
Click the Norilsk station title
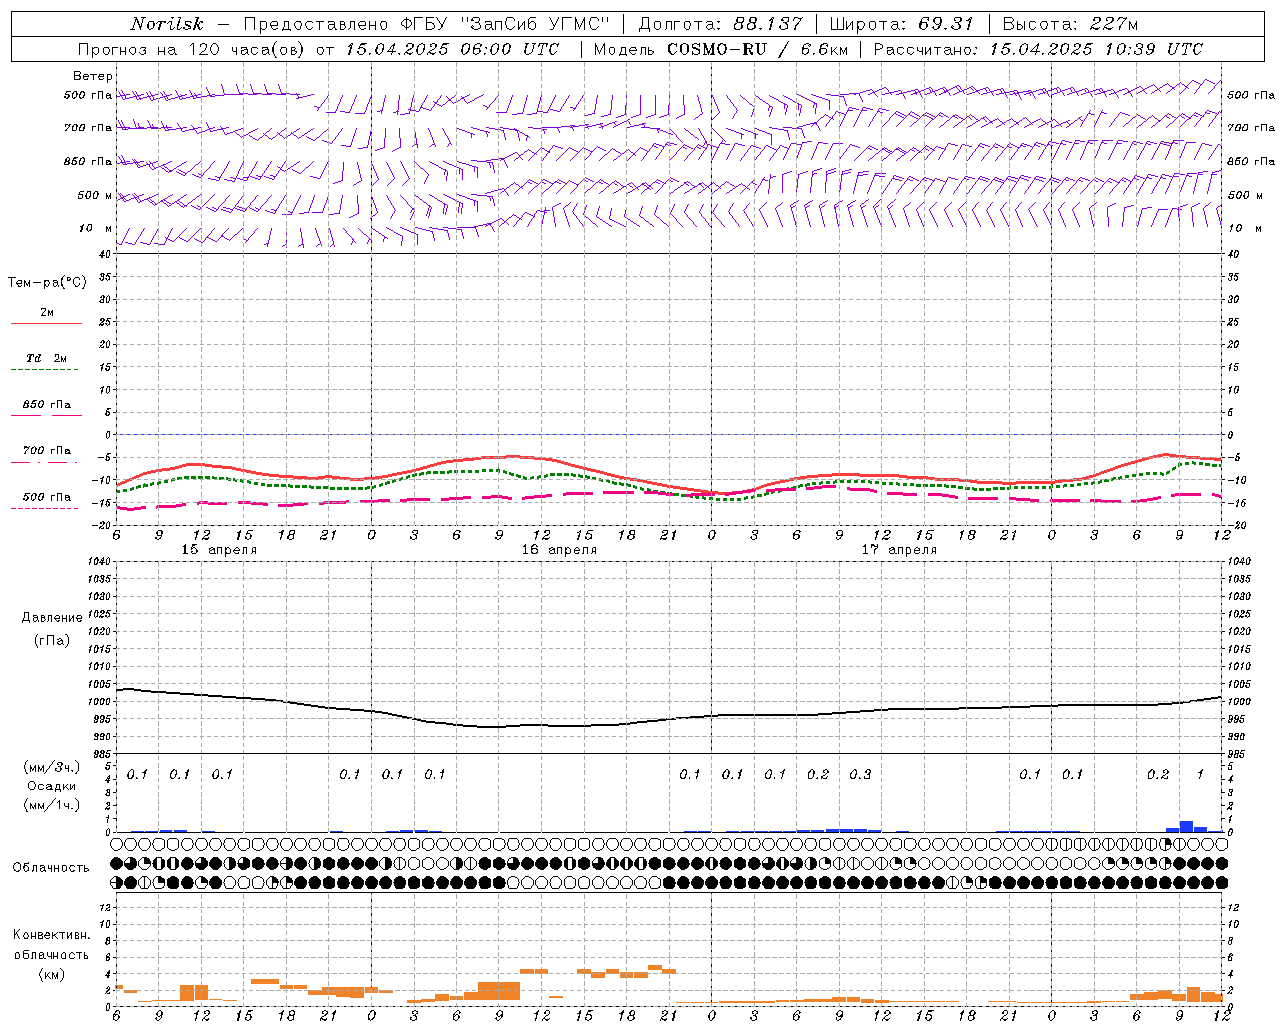167,24
